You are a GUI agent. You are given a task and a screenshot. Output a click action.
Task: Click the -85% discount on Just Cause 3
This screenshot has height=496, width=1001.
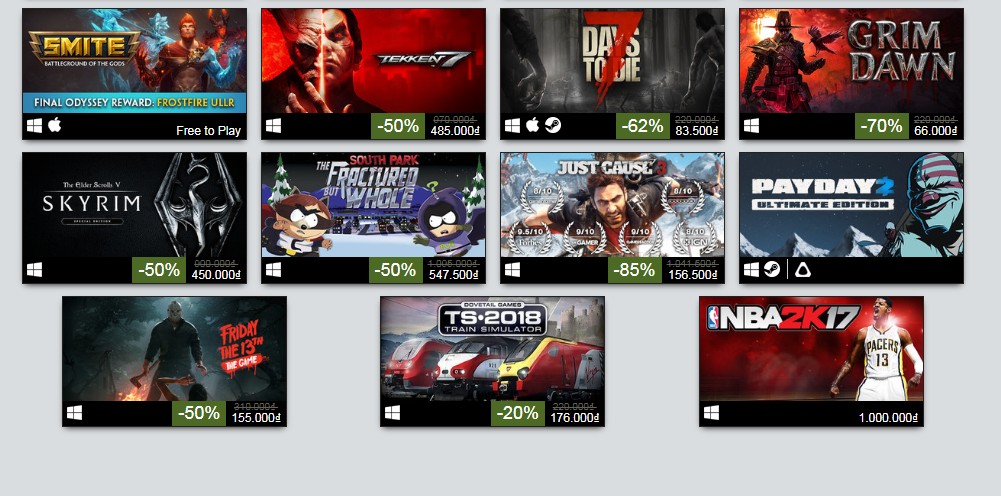click(x=635, y=270)
